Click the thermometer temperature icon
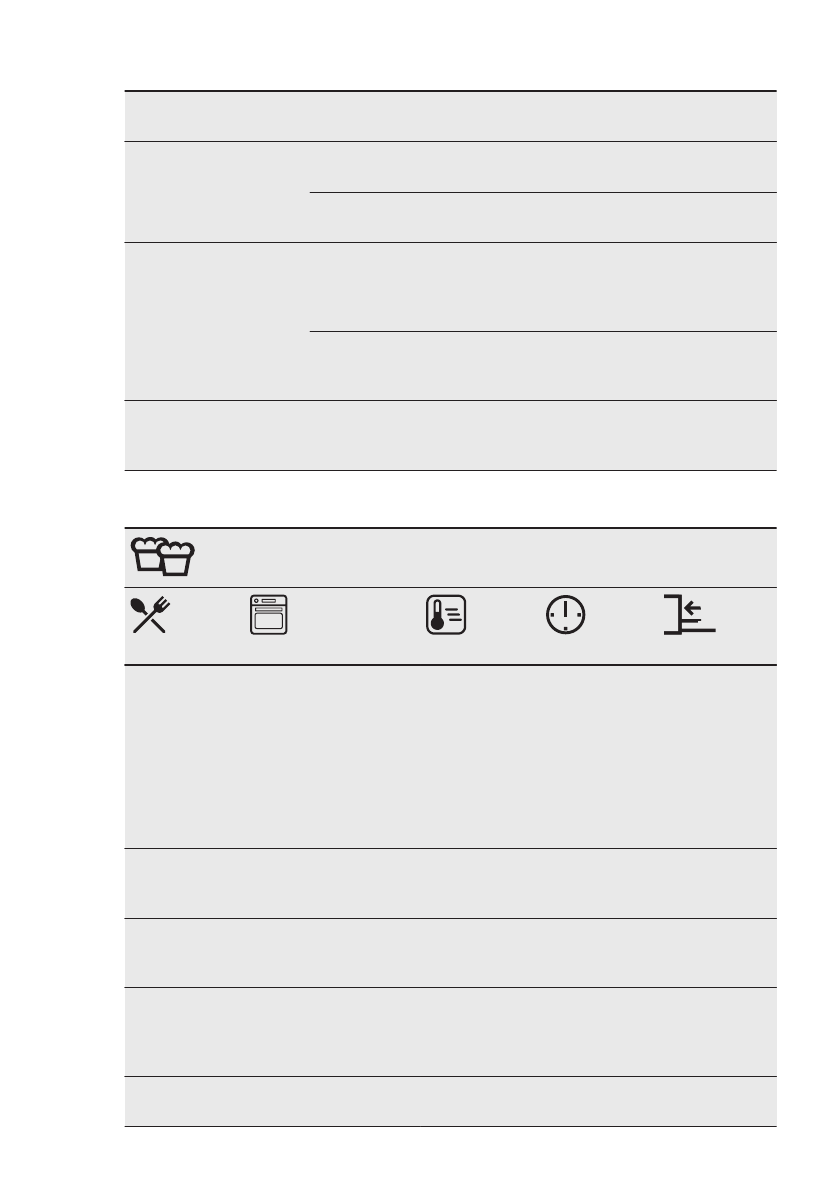 (446, 614)
